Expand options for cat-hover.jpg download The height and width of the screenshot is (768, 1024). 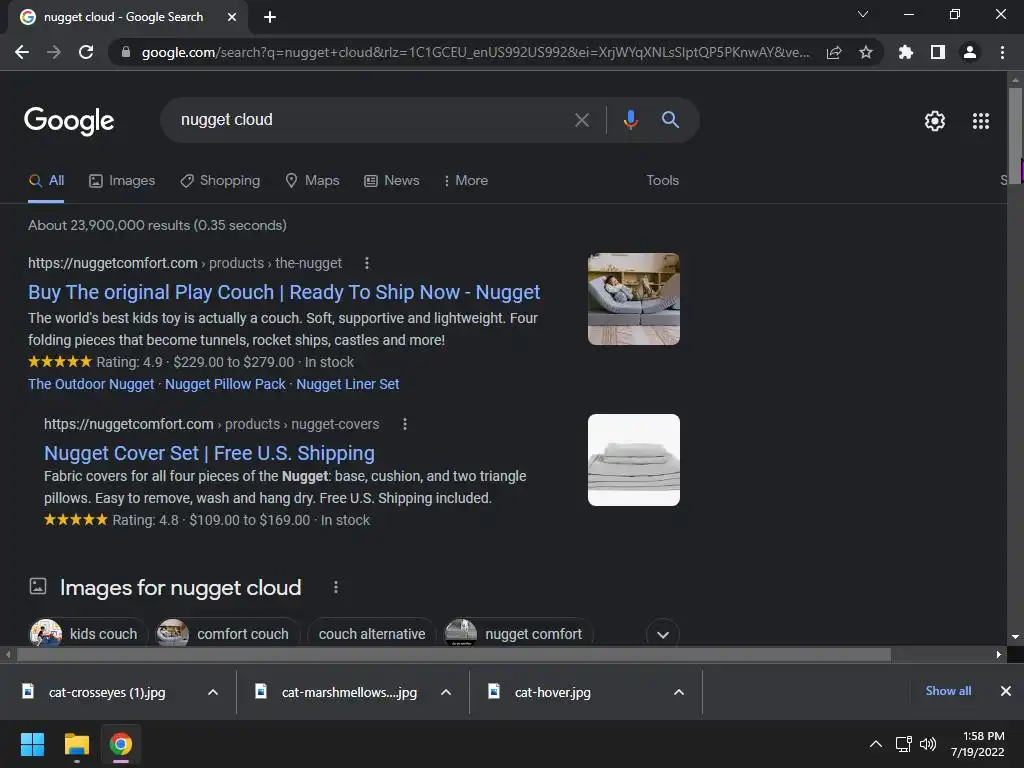pos(679,692)
